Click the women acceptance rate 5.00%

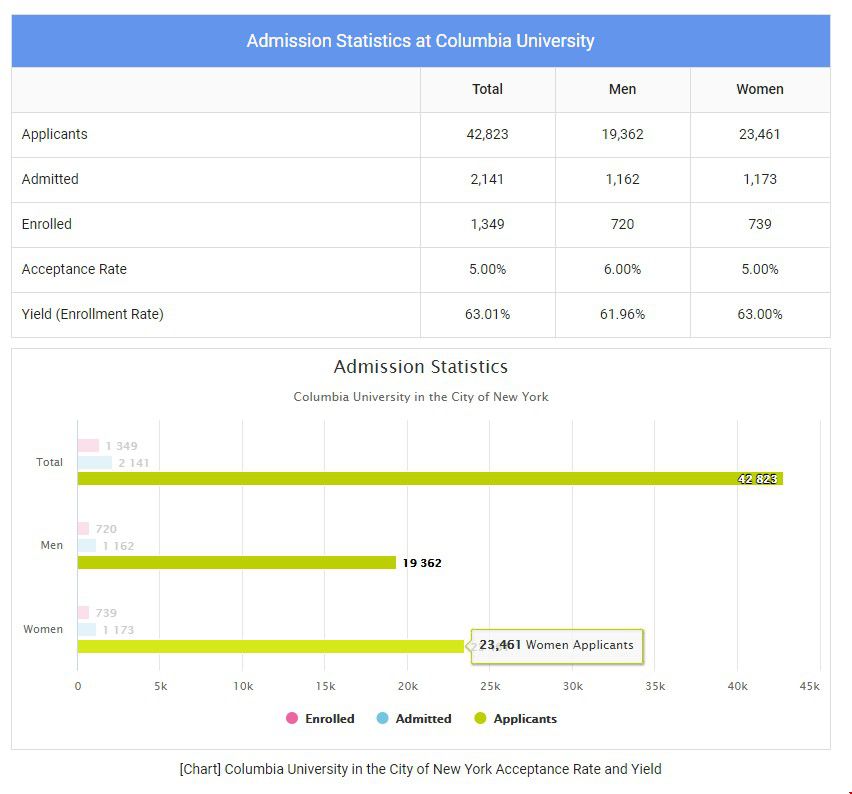point(760,269)
